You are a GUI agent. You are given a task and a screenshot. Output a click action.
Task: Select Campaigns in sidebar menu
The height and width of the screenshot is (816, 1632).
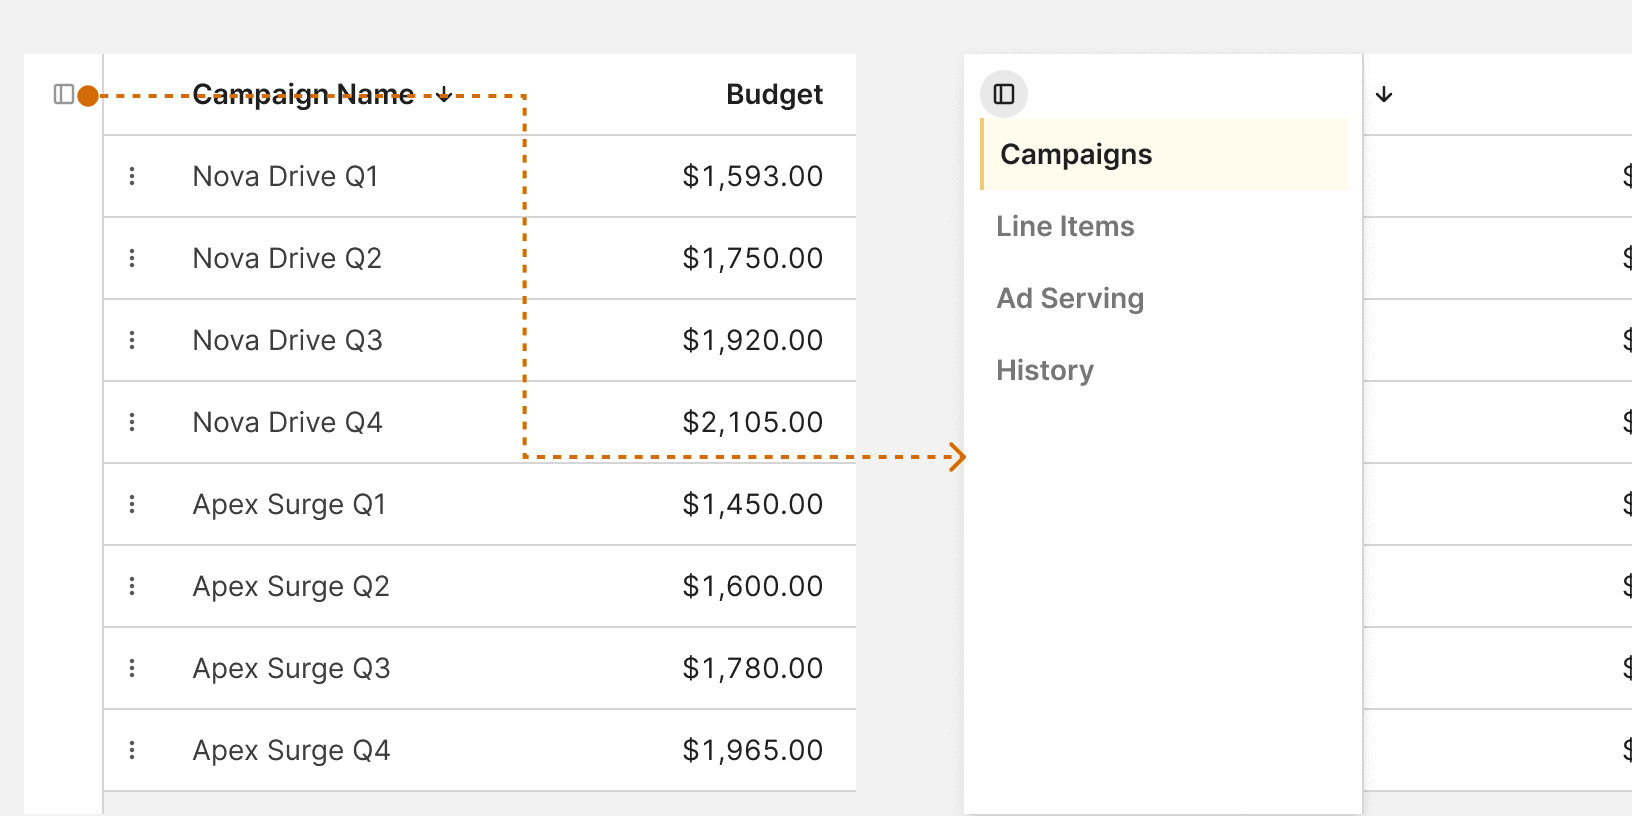(x=1164, y=154)
